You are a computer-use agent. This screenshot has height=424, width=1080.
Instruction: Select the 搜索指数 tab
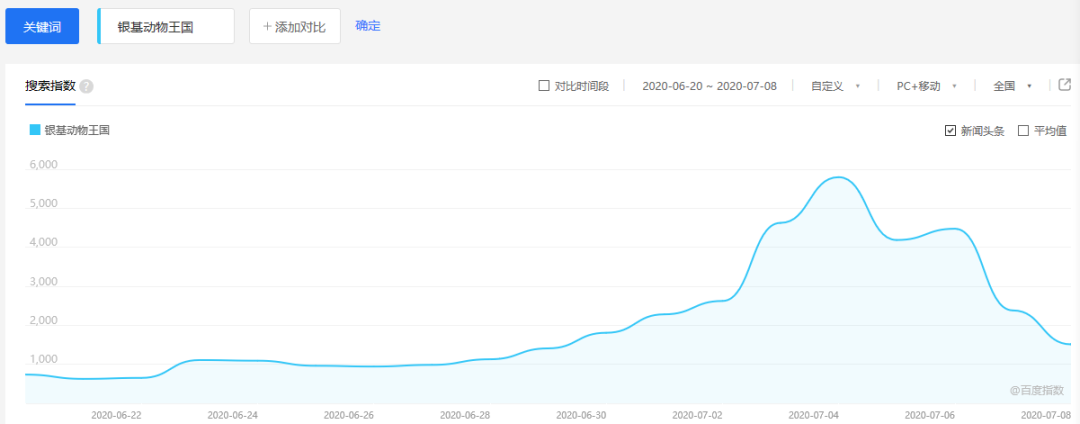(50, 86)
